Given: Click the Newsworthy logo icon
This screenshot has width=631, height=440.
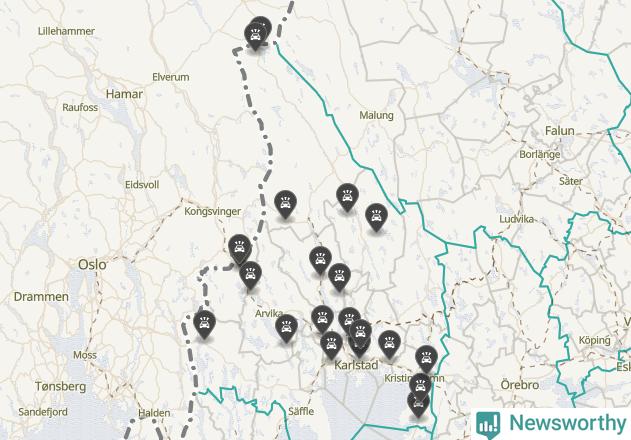Looking at the screenshot, I should (x=488, y=424).
